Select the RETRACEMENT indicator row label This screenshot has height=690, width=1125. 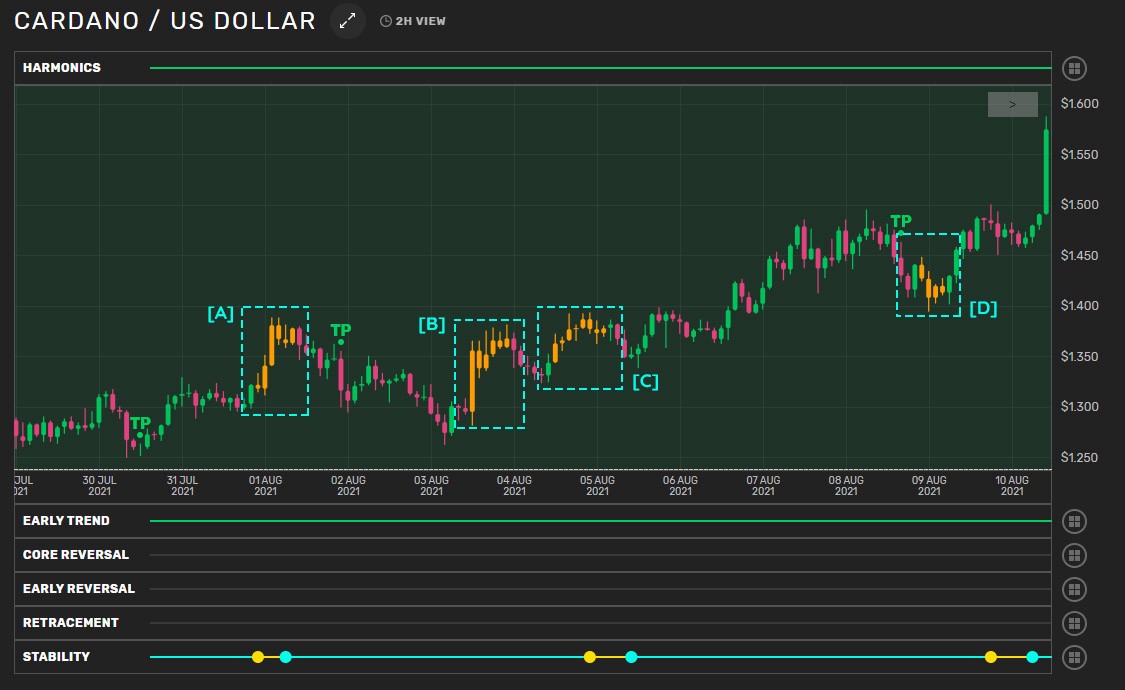click(x=70, y=623)
